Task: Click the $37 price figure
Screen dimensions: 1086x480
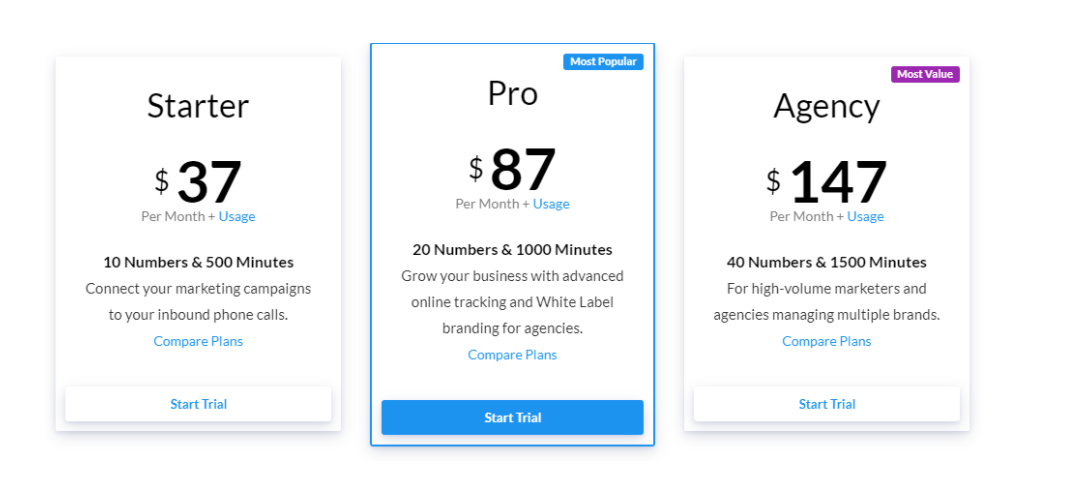Action: click(x=209, y=182)
